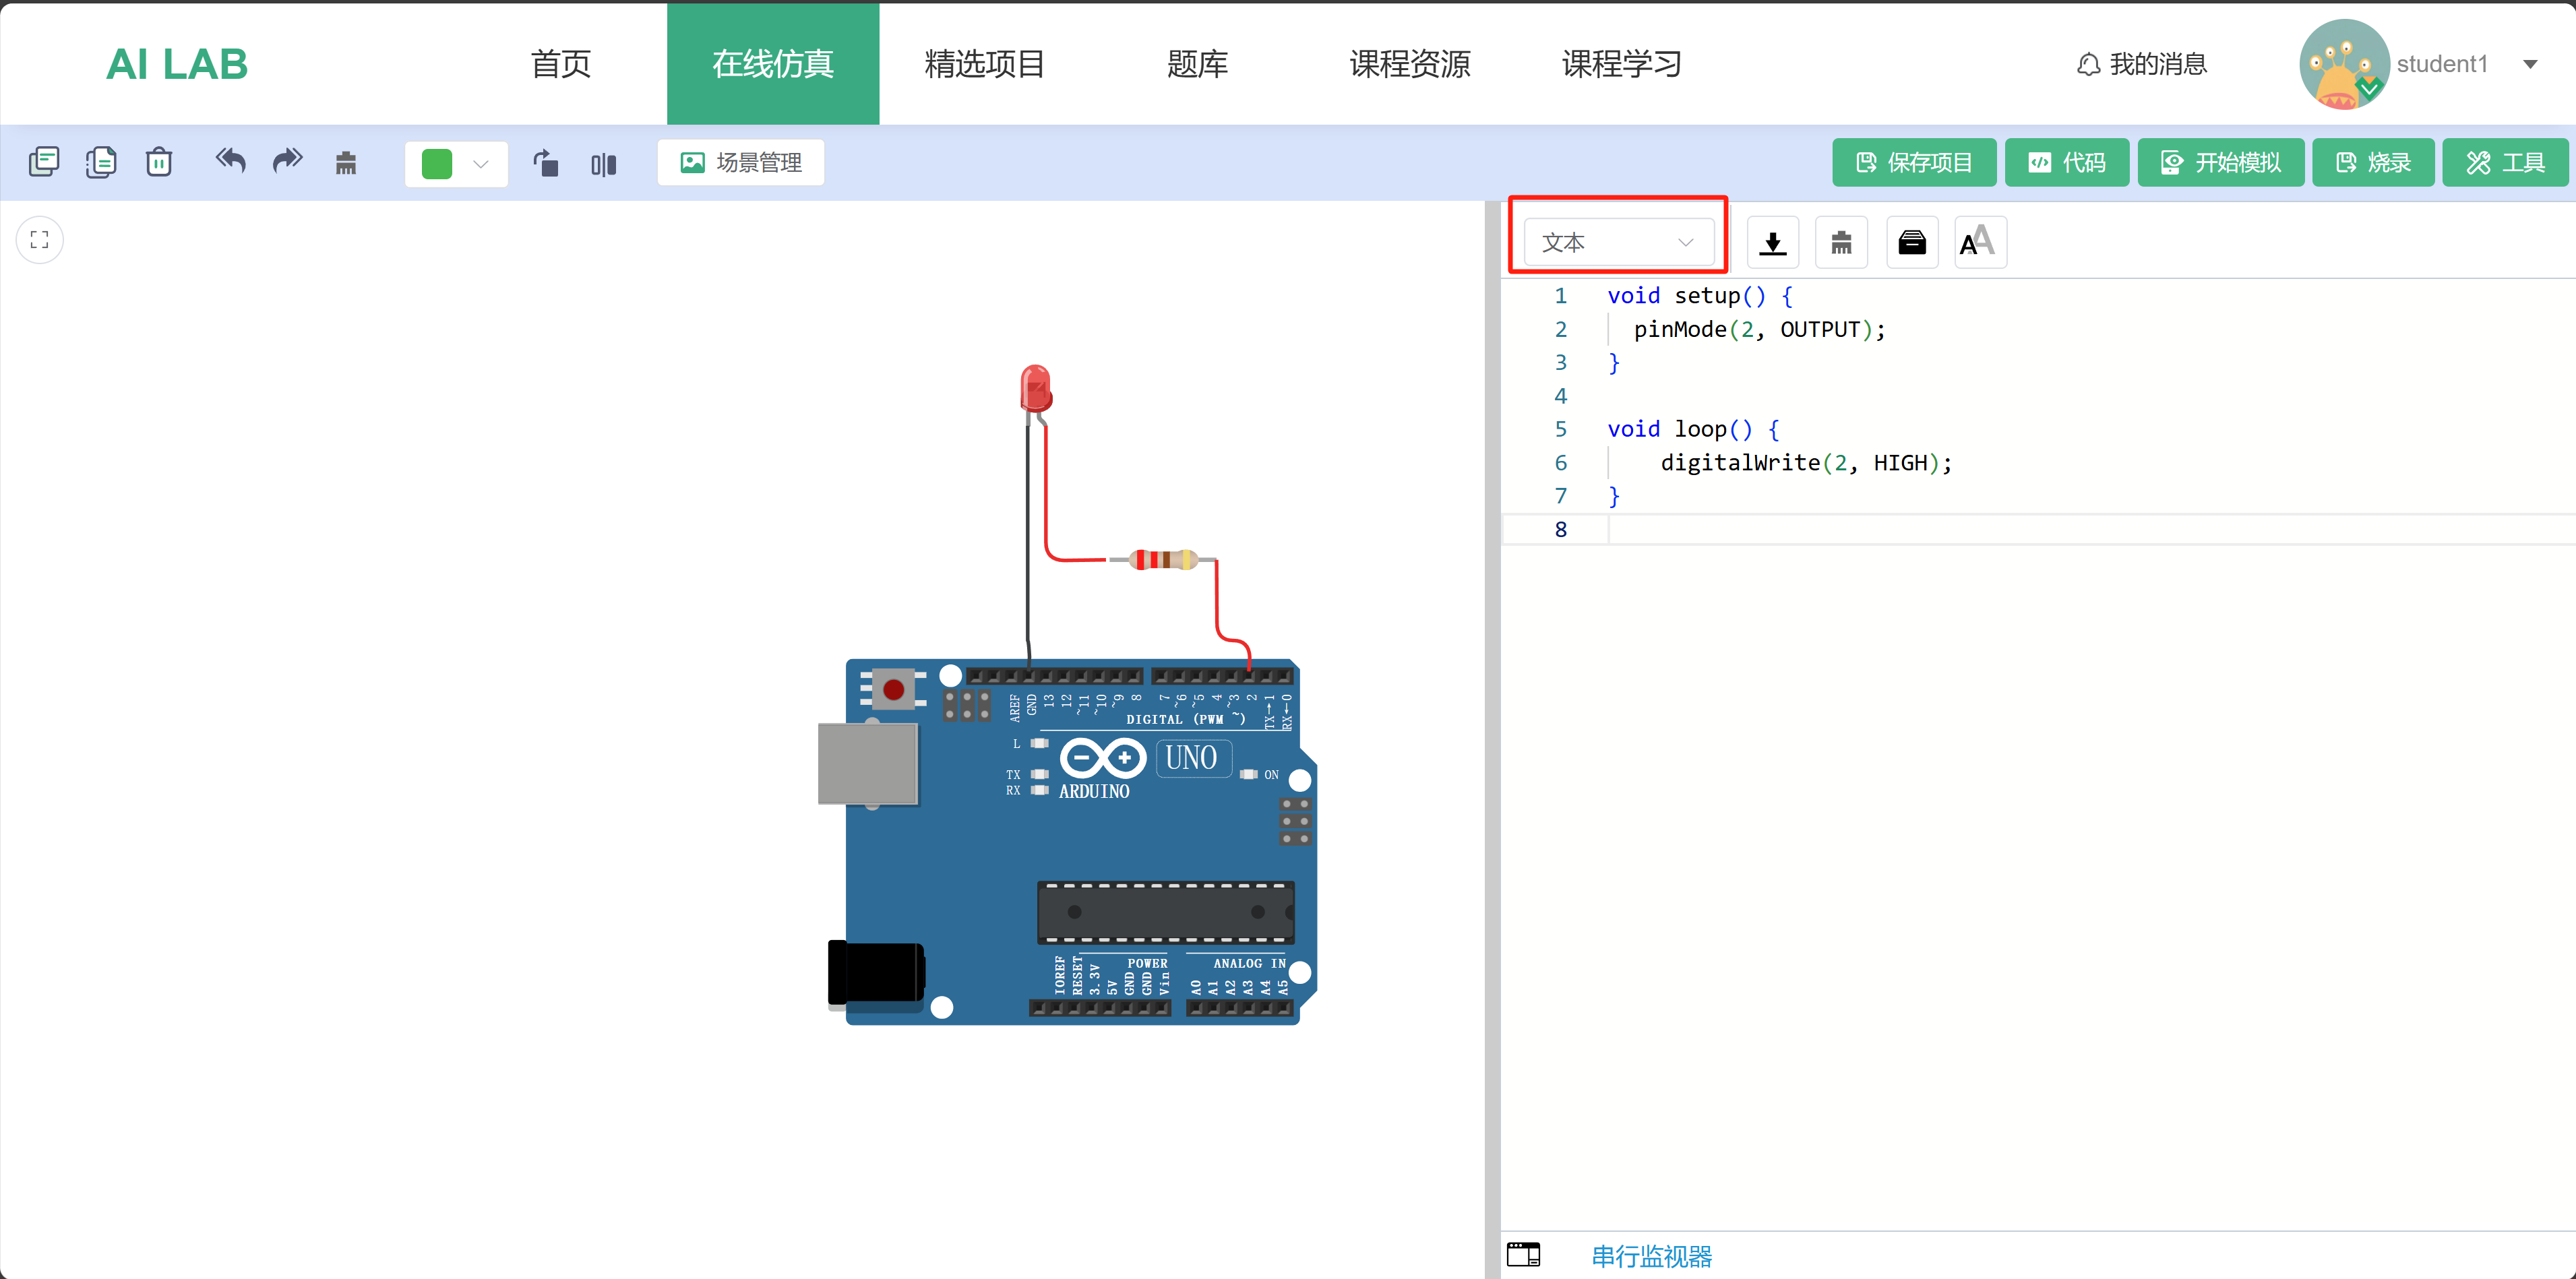Open the 串行监视器 link

pos(1651,1256)
